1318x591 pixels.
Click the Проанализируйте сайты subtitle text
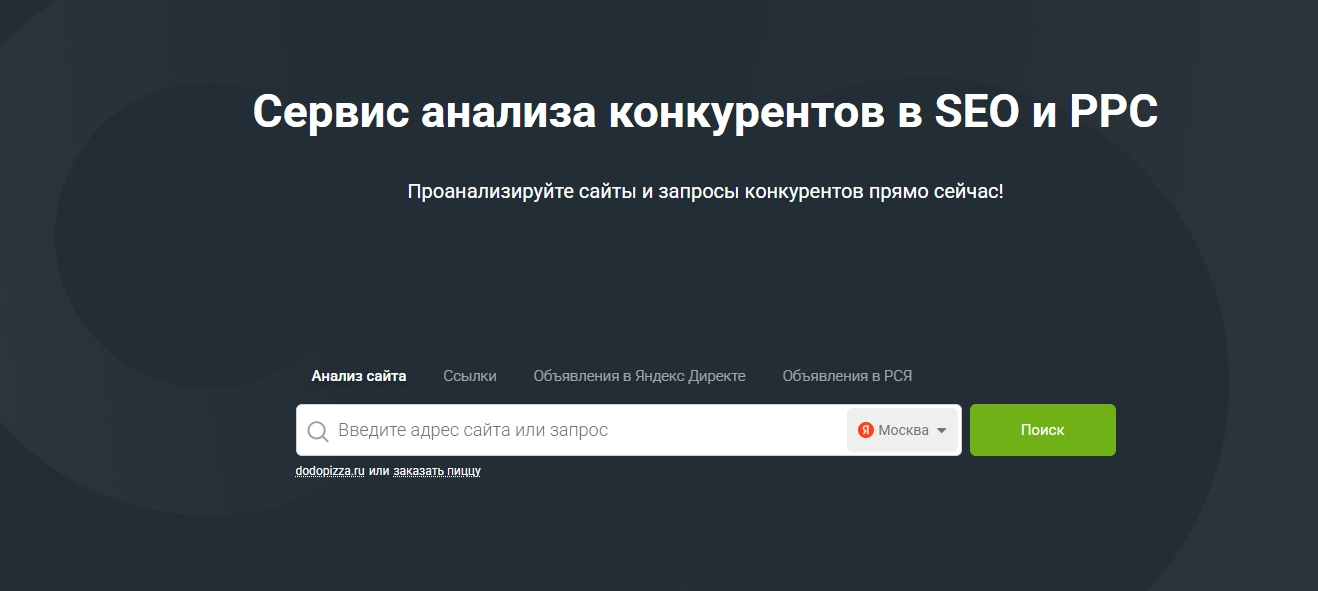[705, 191]
